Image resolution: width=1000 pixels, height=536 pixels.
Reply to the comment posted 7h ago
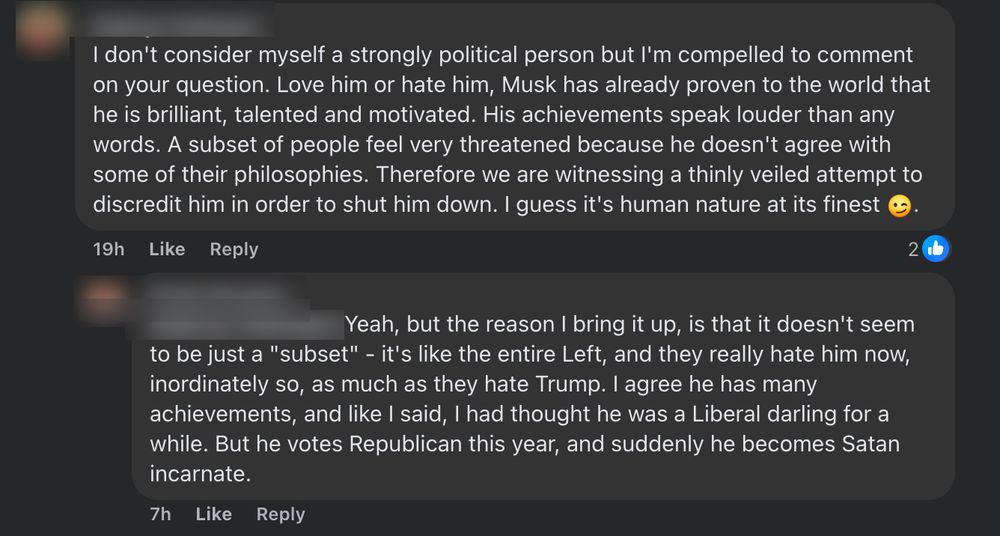click(280, 514)
